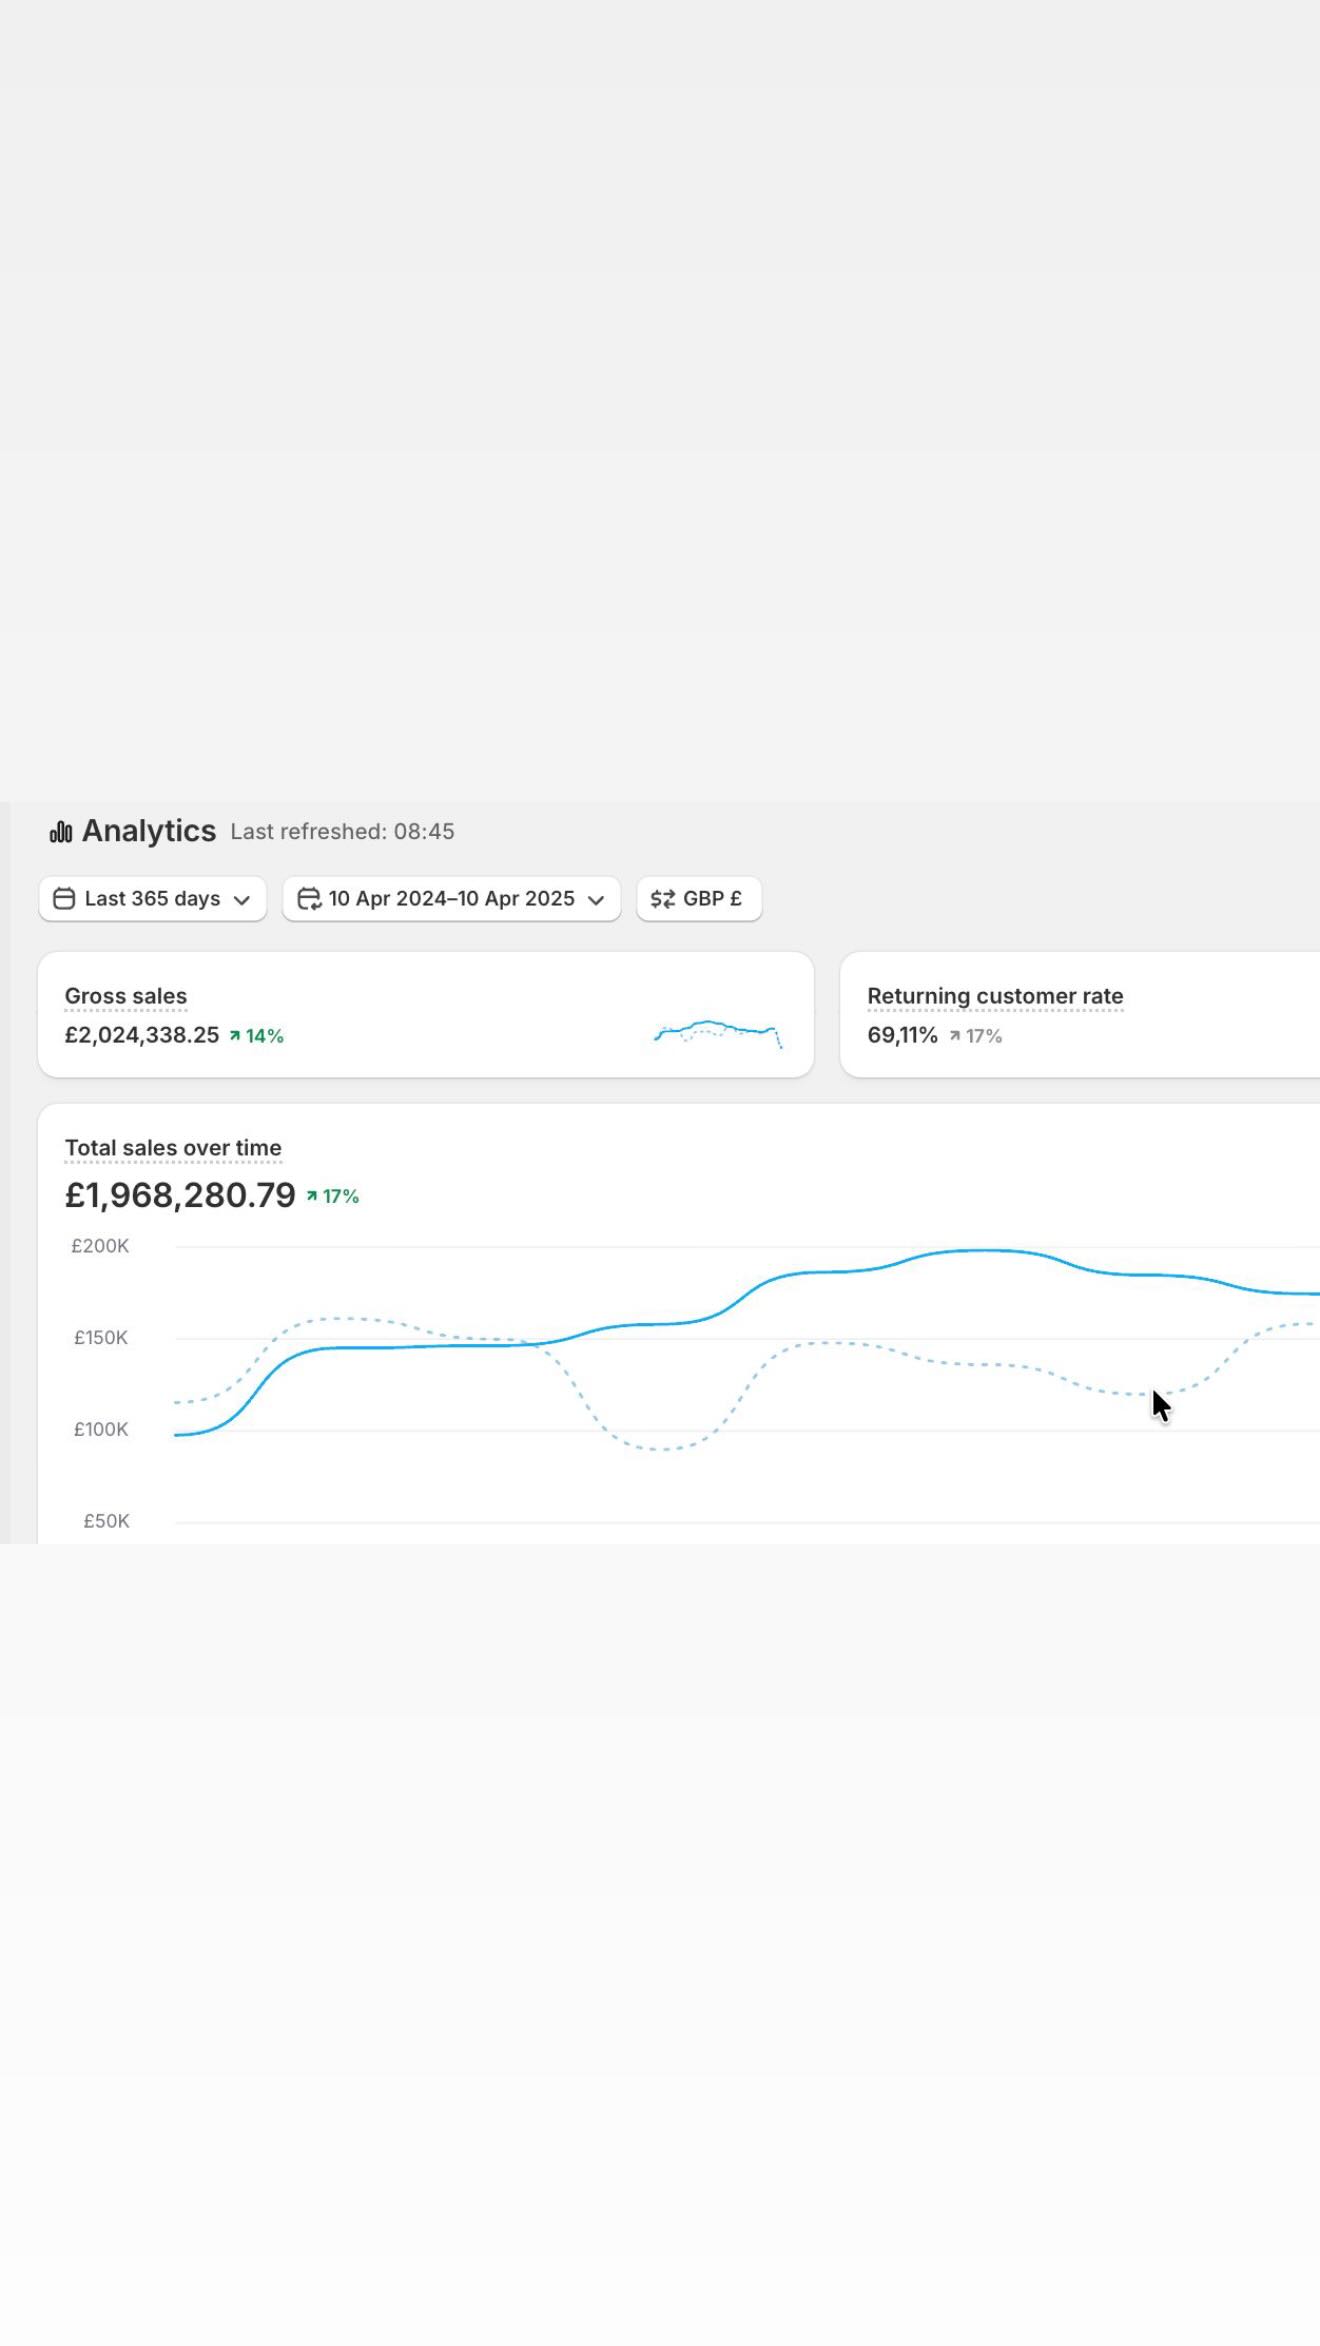Open the Gross sales metric label

(x=126, y=996)
